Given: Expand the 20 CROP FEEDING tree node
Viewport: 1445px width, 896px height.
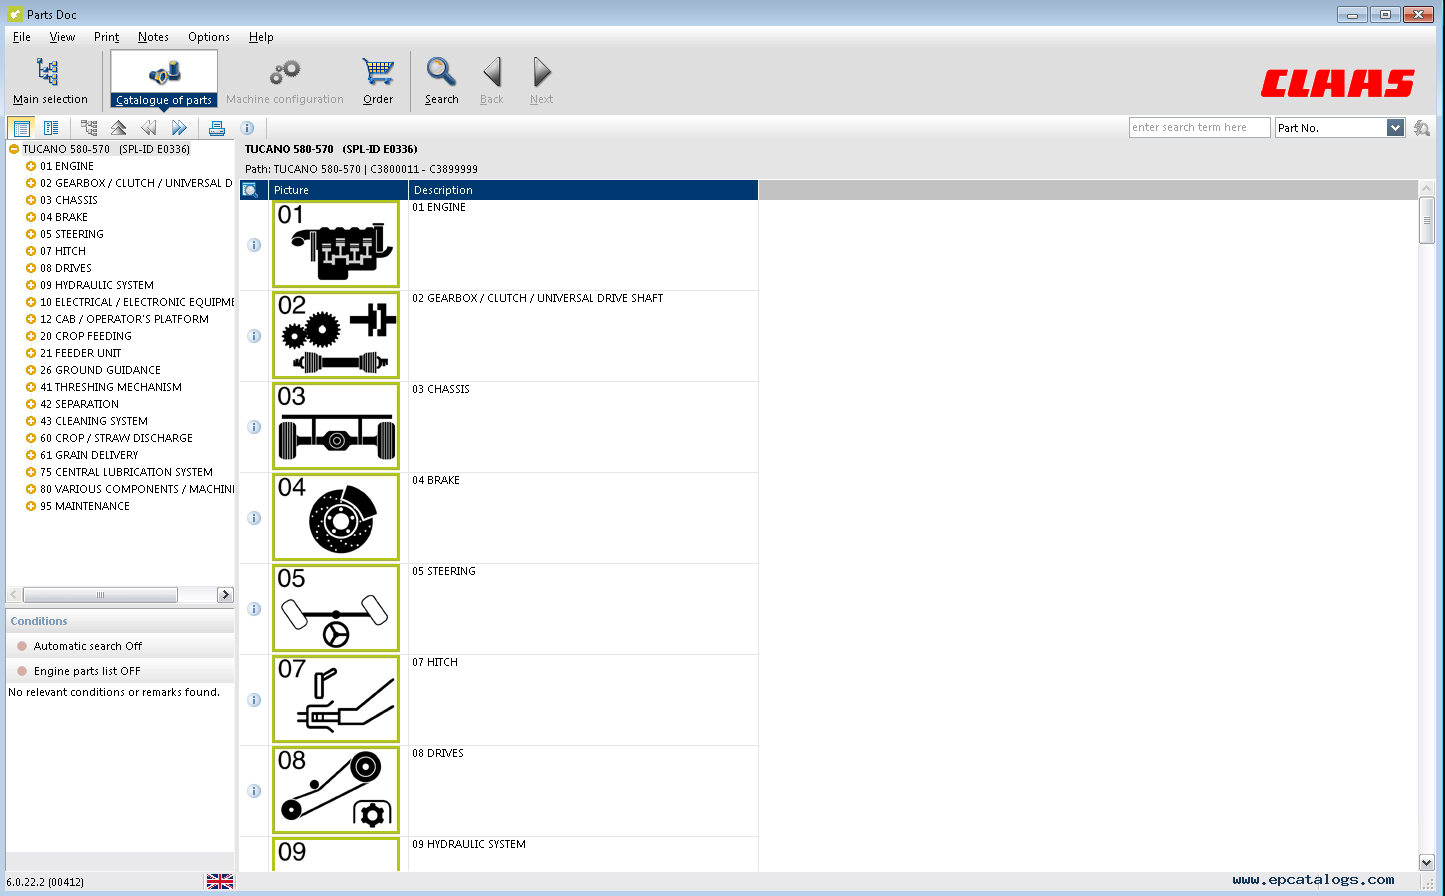Looking at the screenshot, I should point(31,336).
